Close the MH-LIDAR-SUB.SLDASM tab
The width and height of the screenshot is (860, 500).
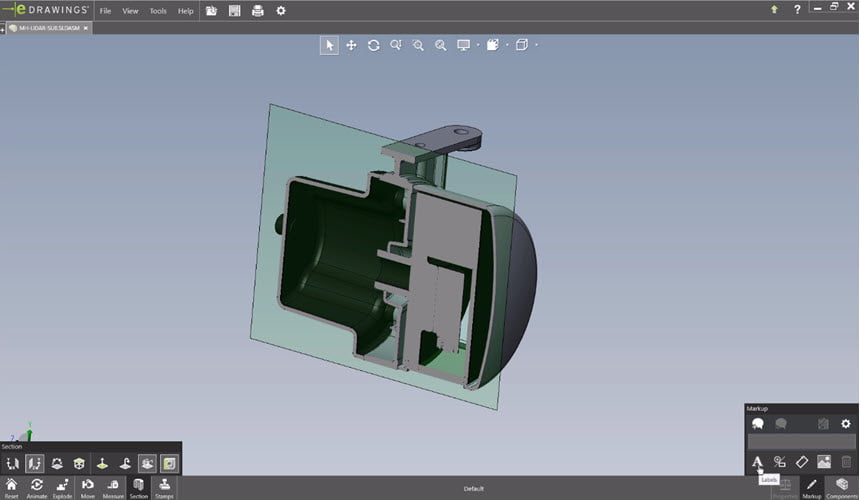point(86,28)
